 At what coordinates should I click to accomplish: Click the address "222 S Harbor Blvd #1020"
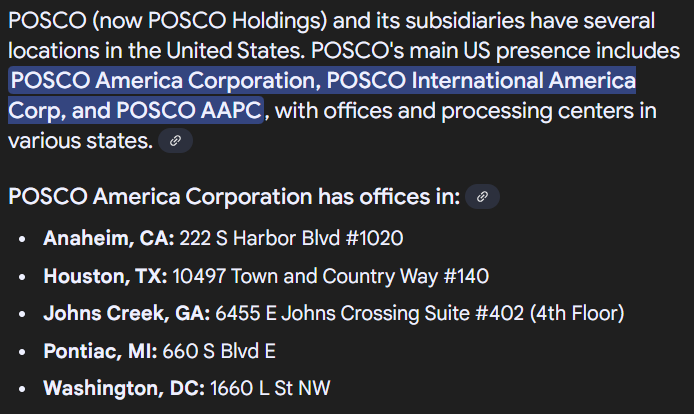click(292, 238)
